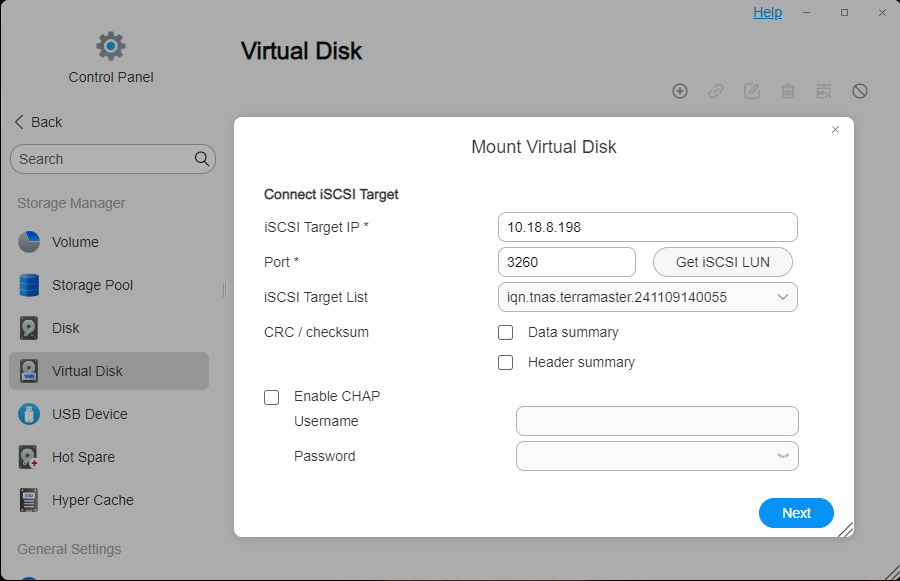Close the Mount Virtual Disk dialog
Viewport: 900px width, 581px height.
tap(835, 130)
